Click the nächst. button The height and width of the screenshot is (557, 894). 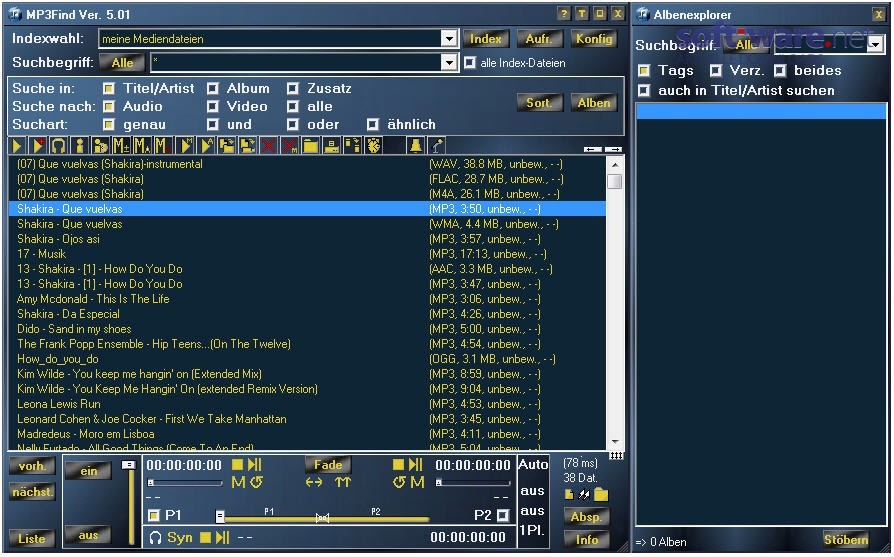(x=32, y=492)
